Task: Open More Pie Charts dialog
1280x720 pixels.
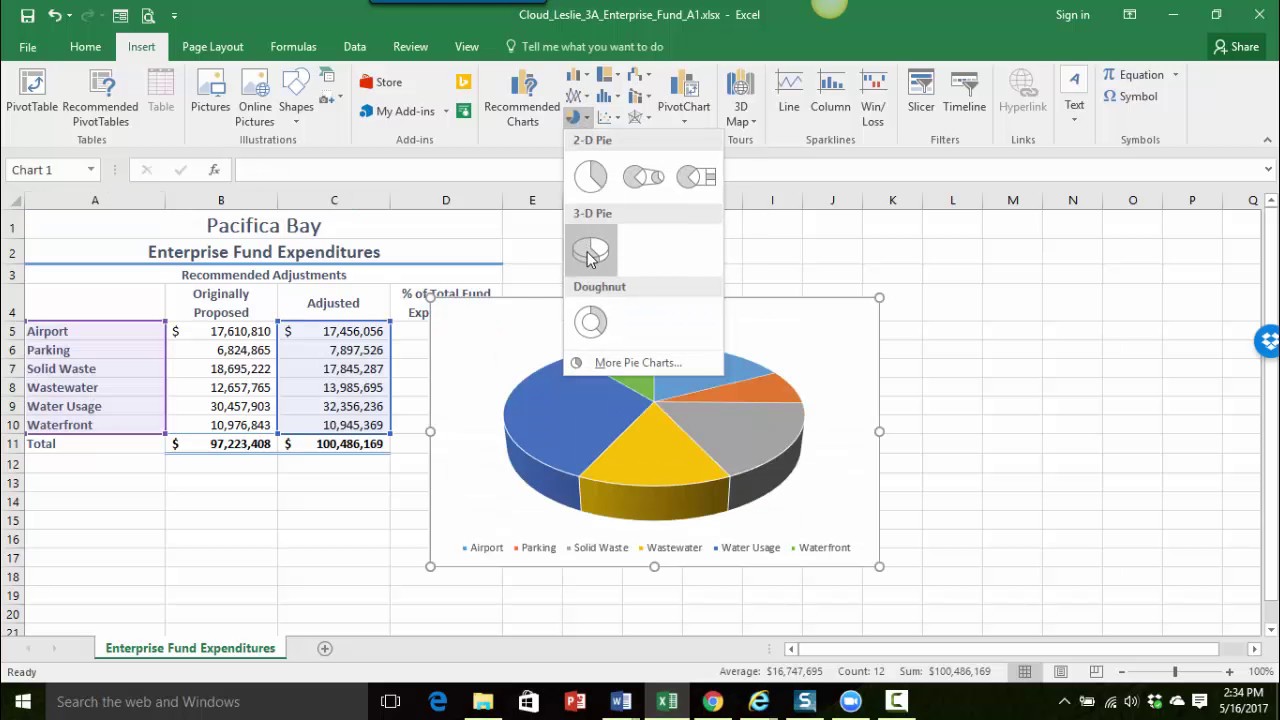Action: click(x=637, y=363)
